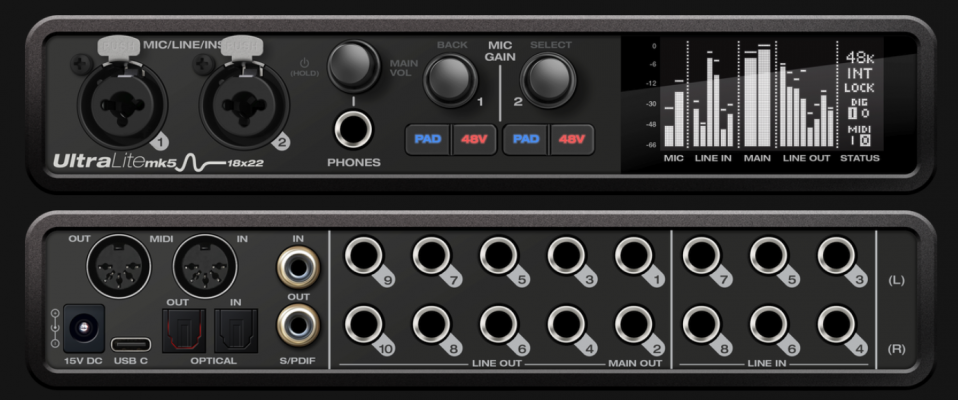The width and height of the screenshot is (958, 400).
Task: Click the STATUS label under the display
Action: coord(860,158)
